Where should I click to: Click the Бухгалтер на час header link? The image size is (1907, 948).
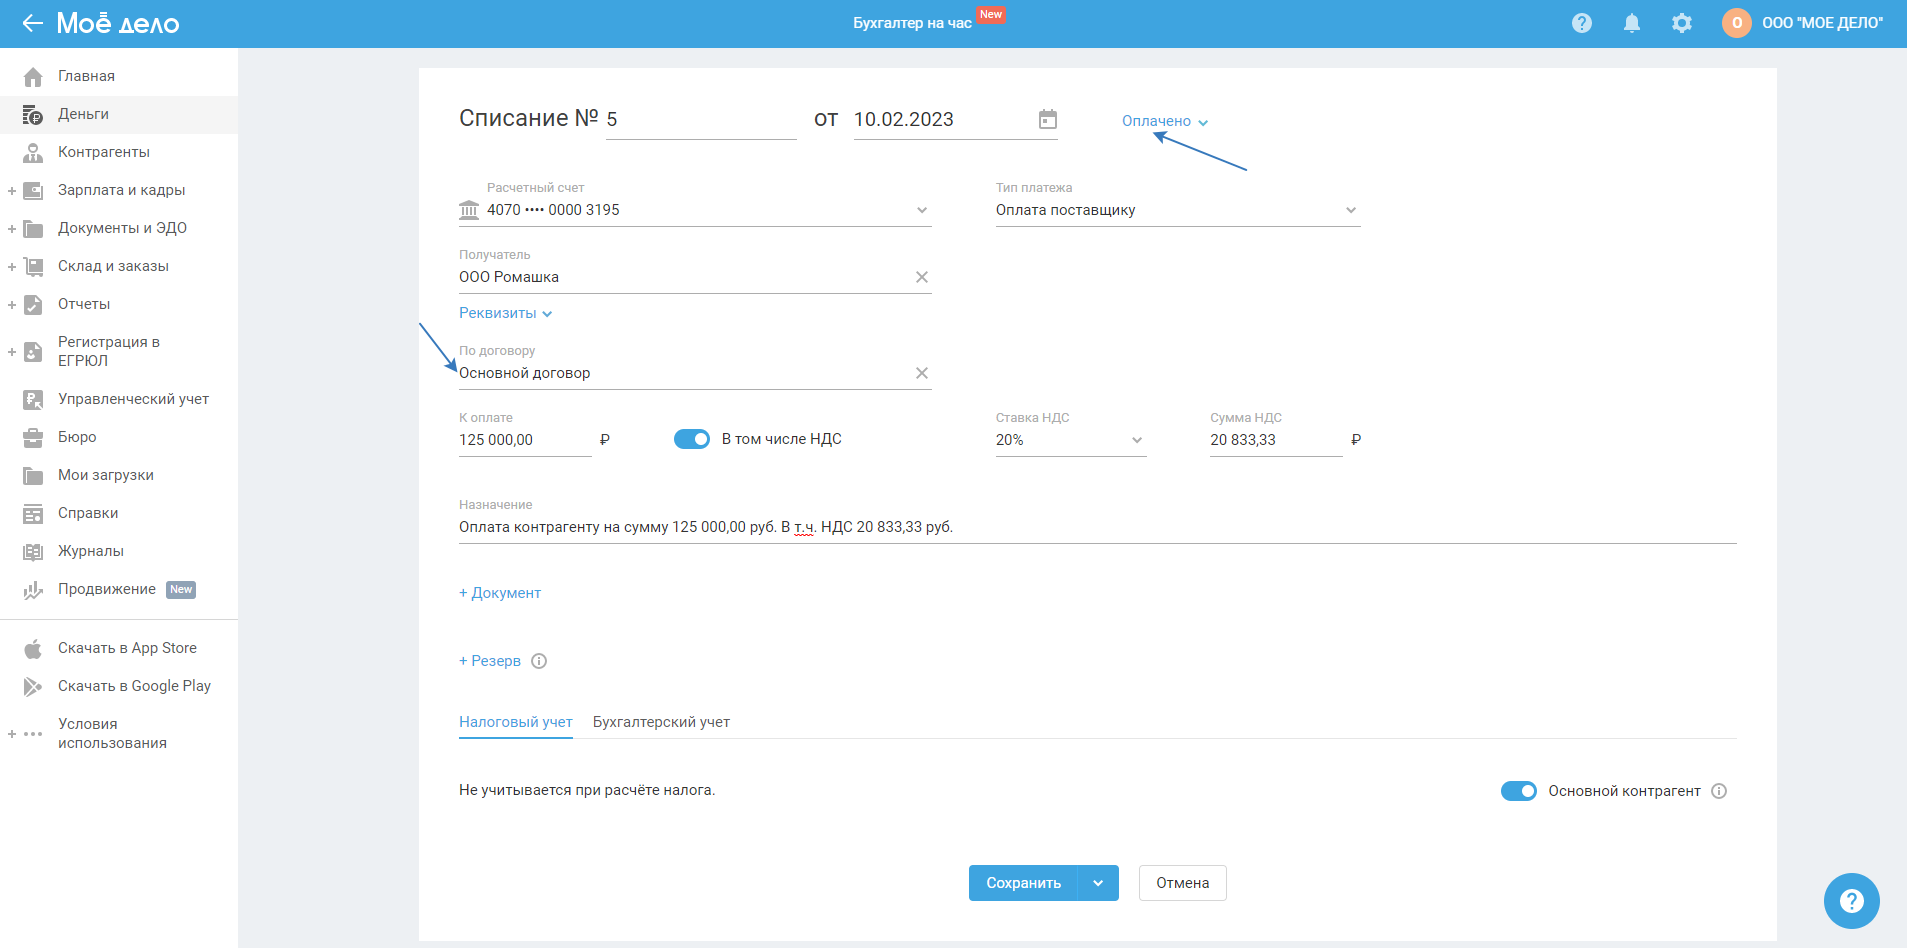pos(912,23)
